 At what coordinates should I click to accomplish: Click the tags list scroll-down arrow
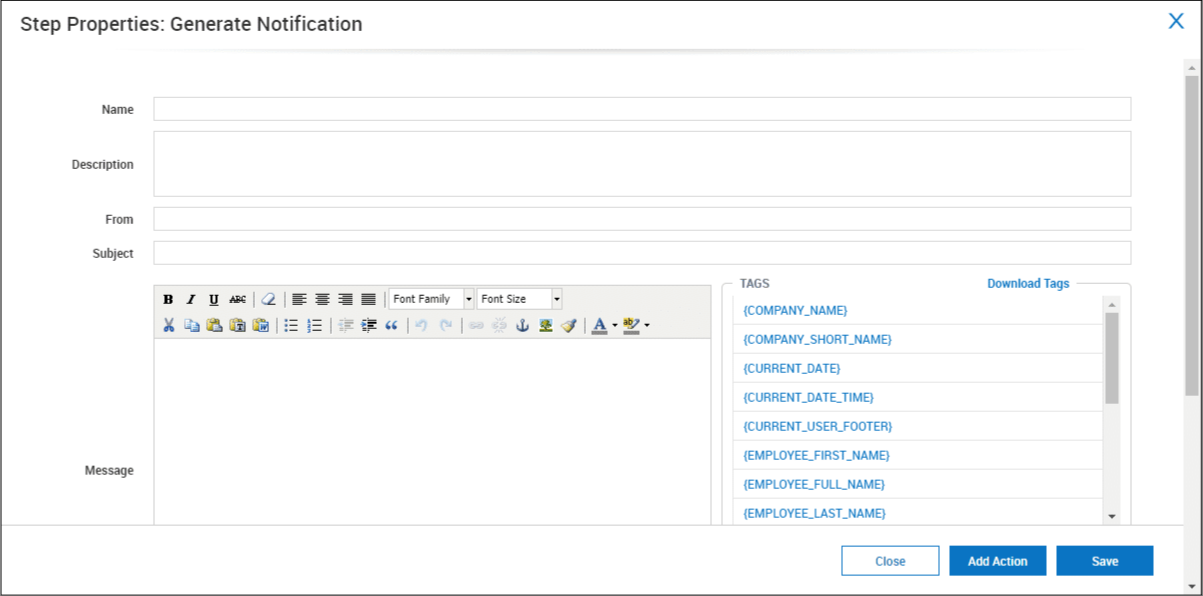click(1112, 516)
